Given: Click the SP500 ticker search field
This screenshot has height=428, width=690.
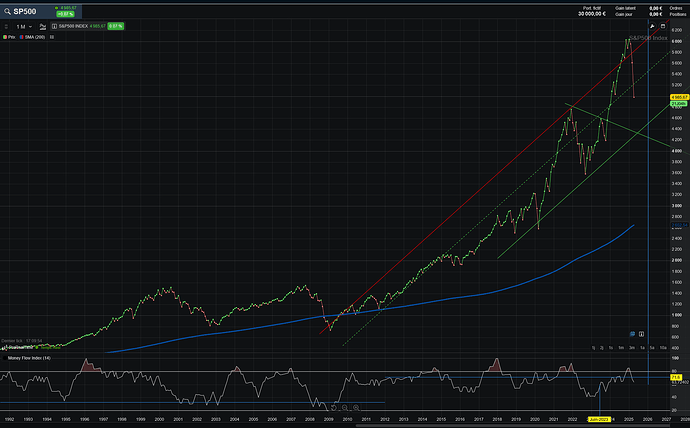Looking at the screenshot, I should (40, 11).
